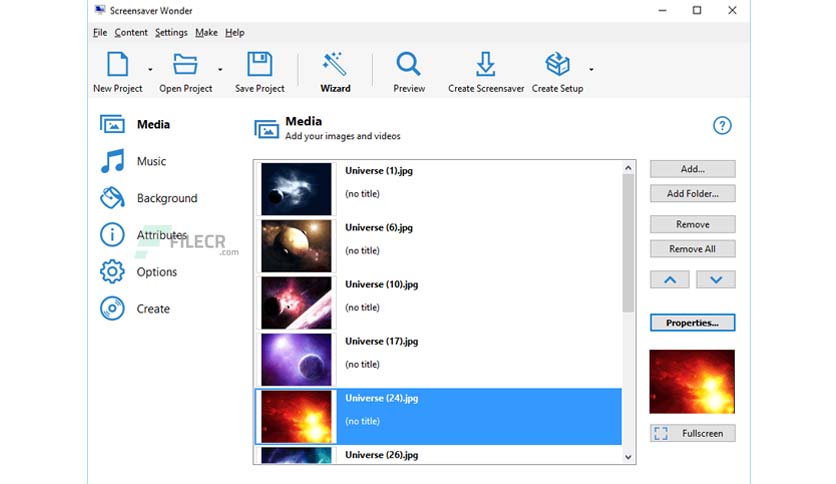This screenshot has width=836, height=484.
Task: Click the Fullscreen preview button
Action: pos(693,433)
